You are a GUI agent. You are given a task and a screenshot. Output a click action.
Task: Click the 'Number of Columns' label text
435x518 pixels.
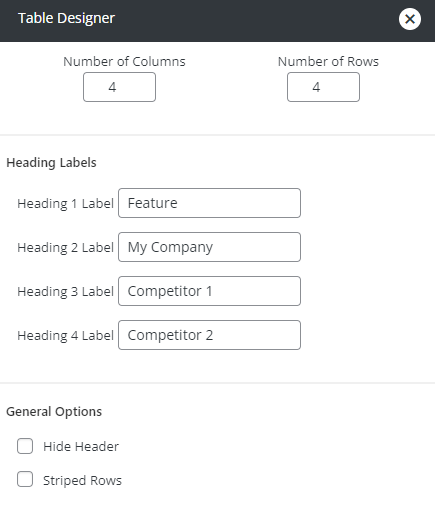124,62
